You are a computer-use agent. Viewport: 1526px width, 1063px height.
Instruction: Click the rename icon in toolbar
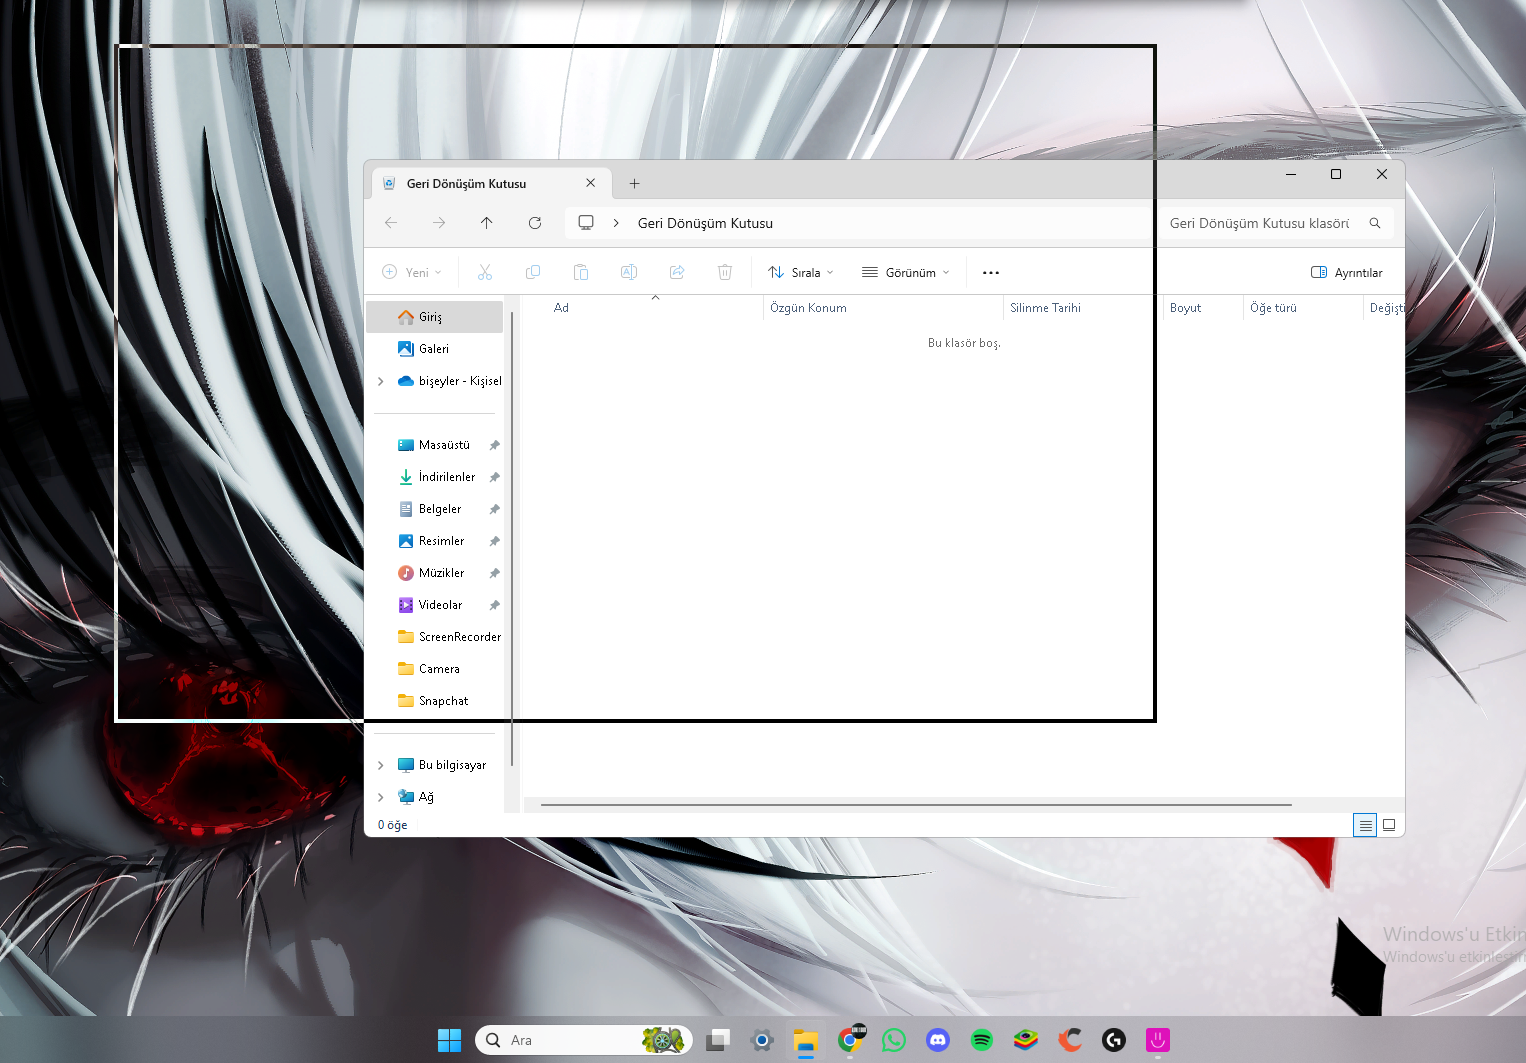pyautogui.click(x=629, y=272)
